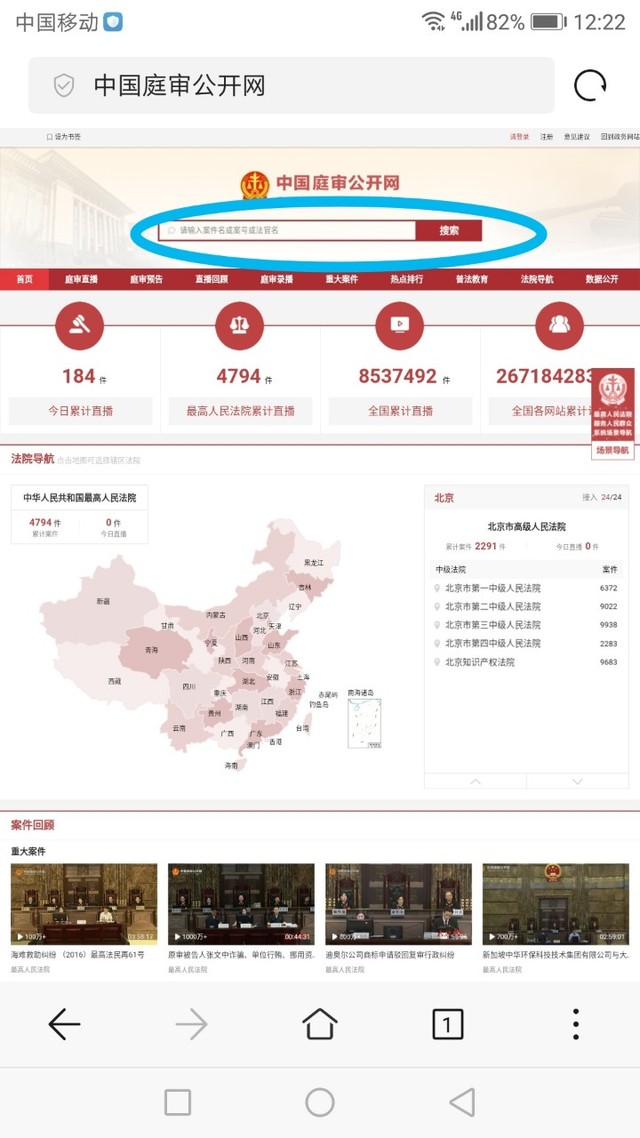This screenshot has width=640, height=1138.
Task: Open 海难救助纠纷 video thumbnail
Action: tap(84, 904)
